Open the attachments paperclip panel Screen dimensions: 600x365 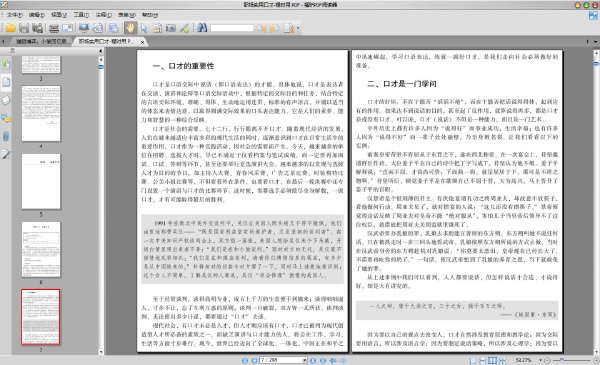pos(6,136)
